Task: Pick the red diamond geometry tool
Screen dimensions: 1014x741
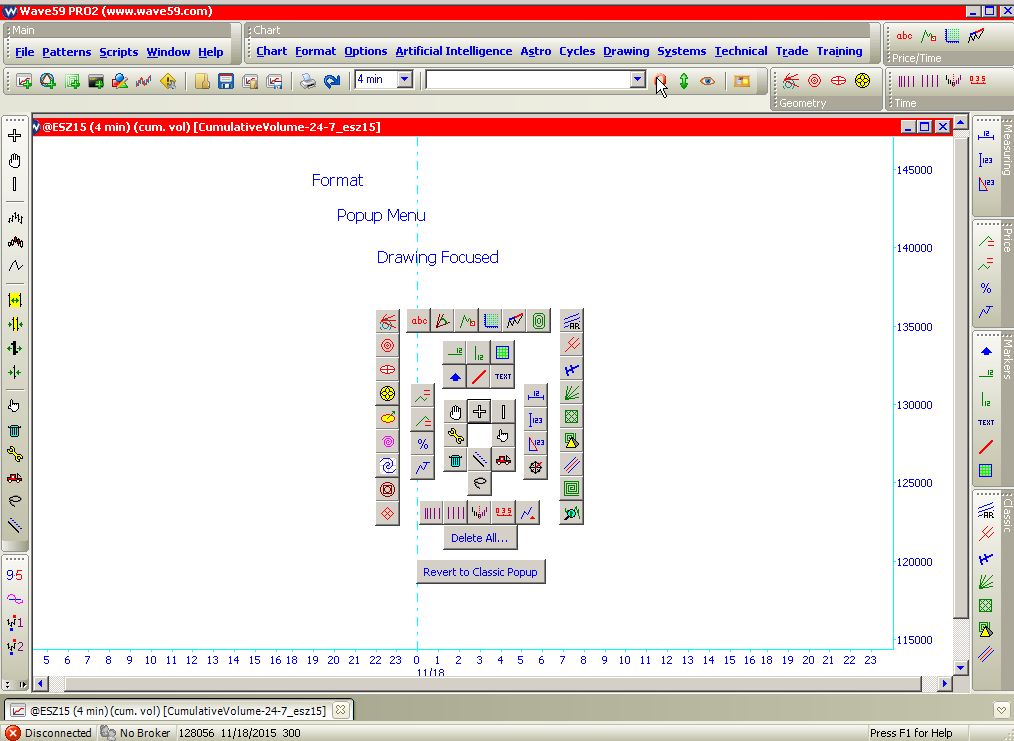Action: tap(387, 513)
